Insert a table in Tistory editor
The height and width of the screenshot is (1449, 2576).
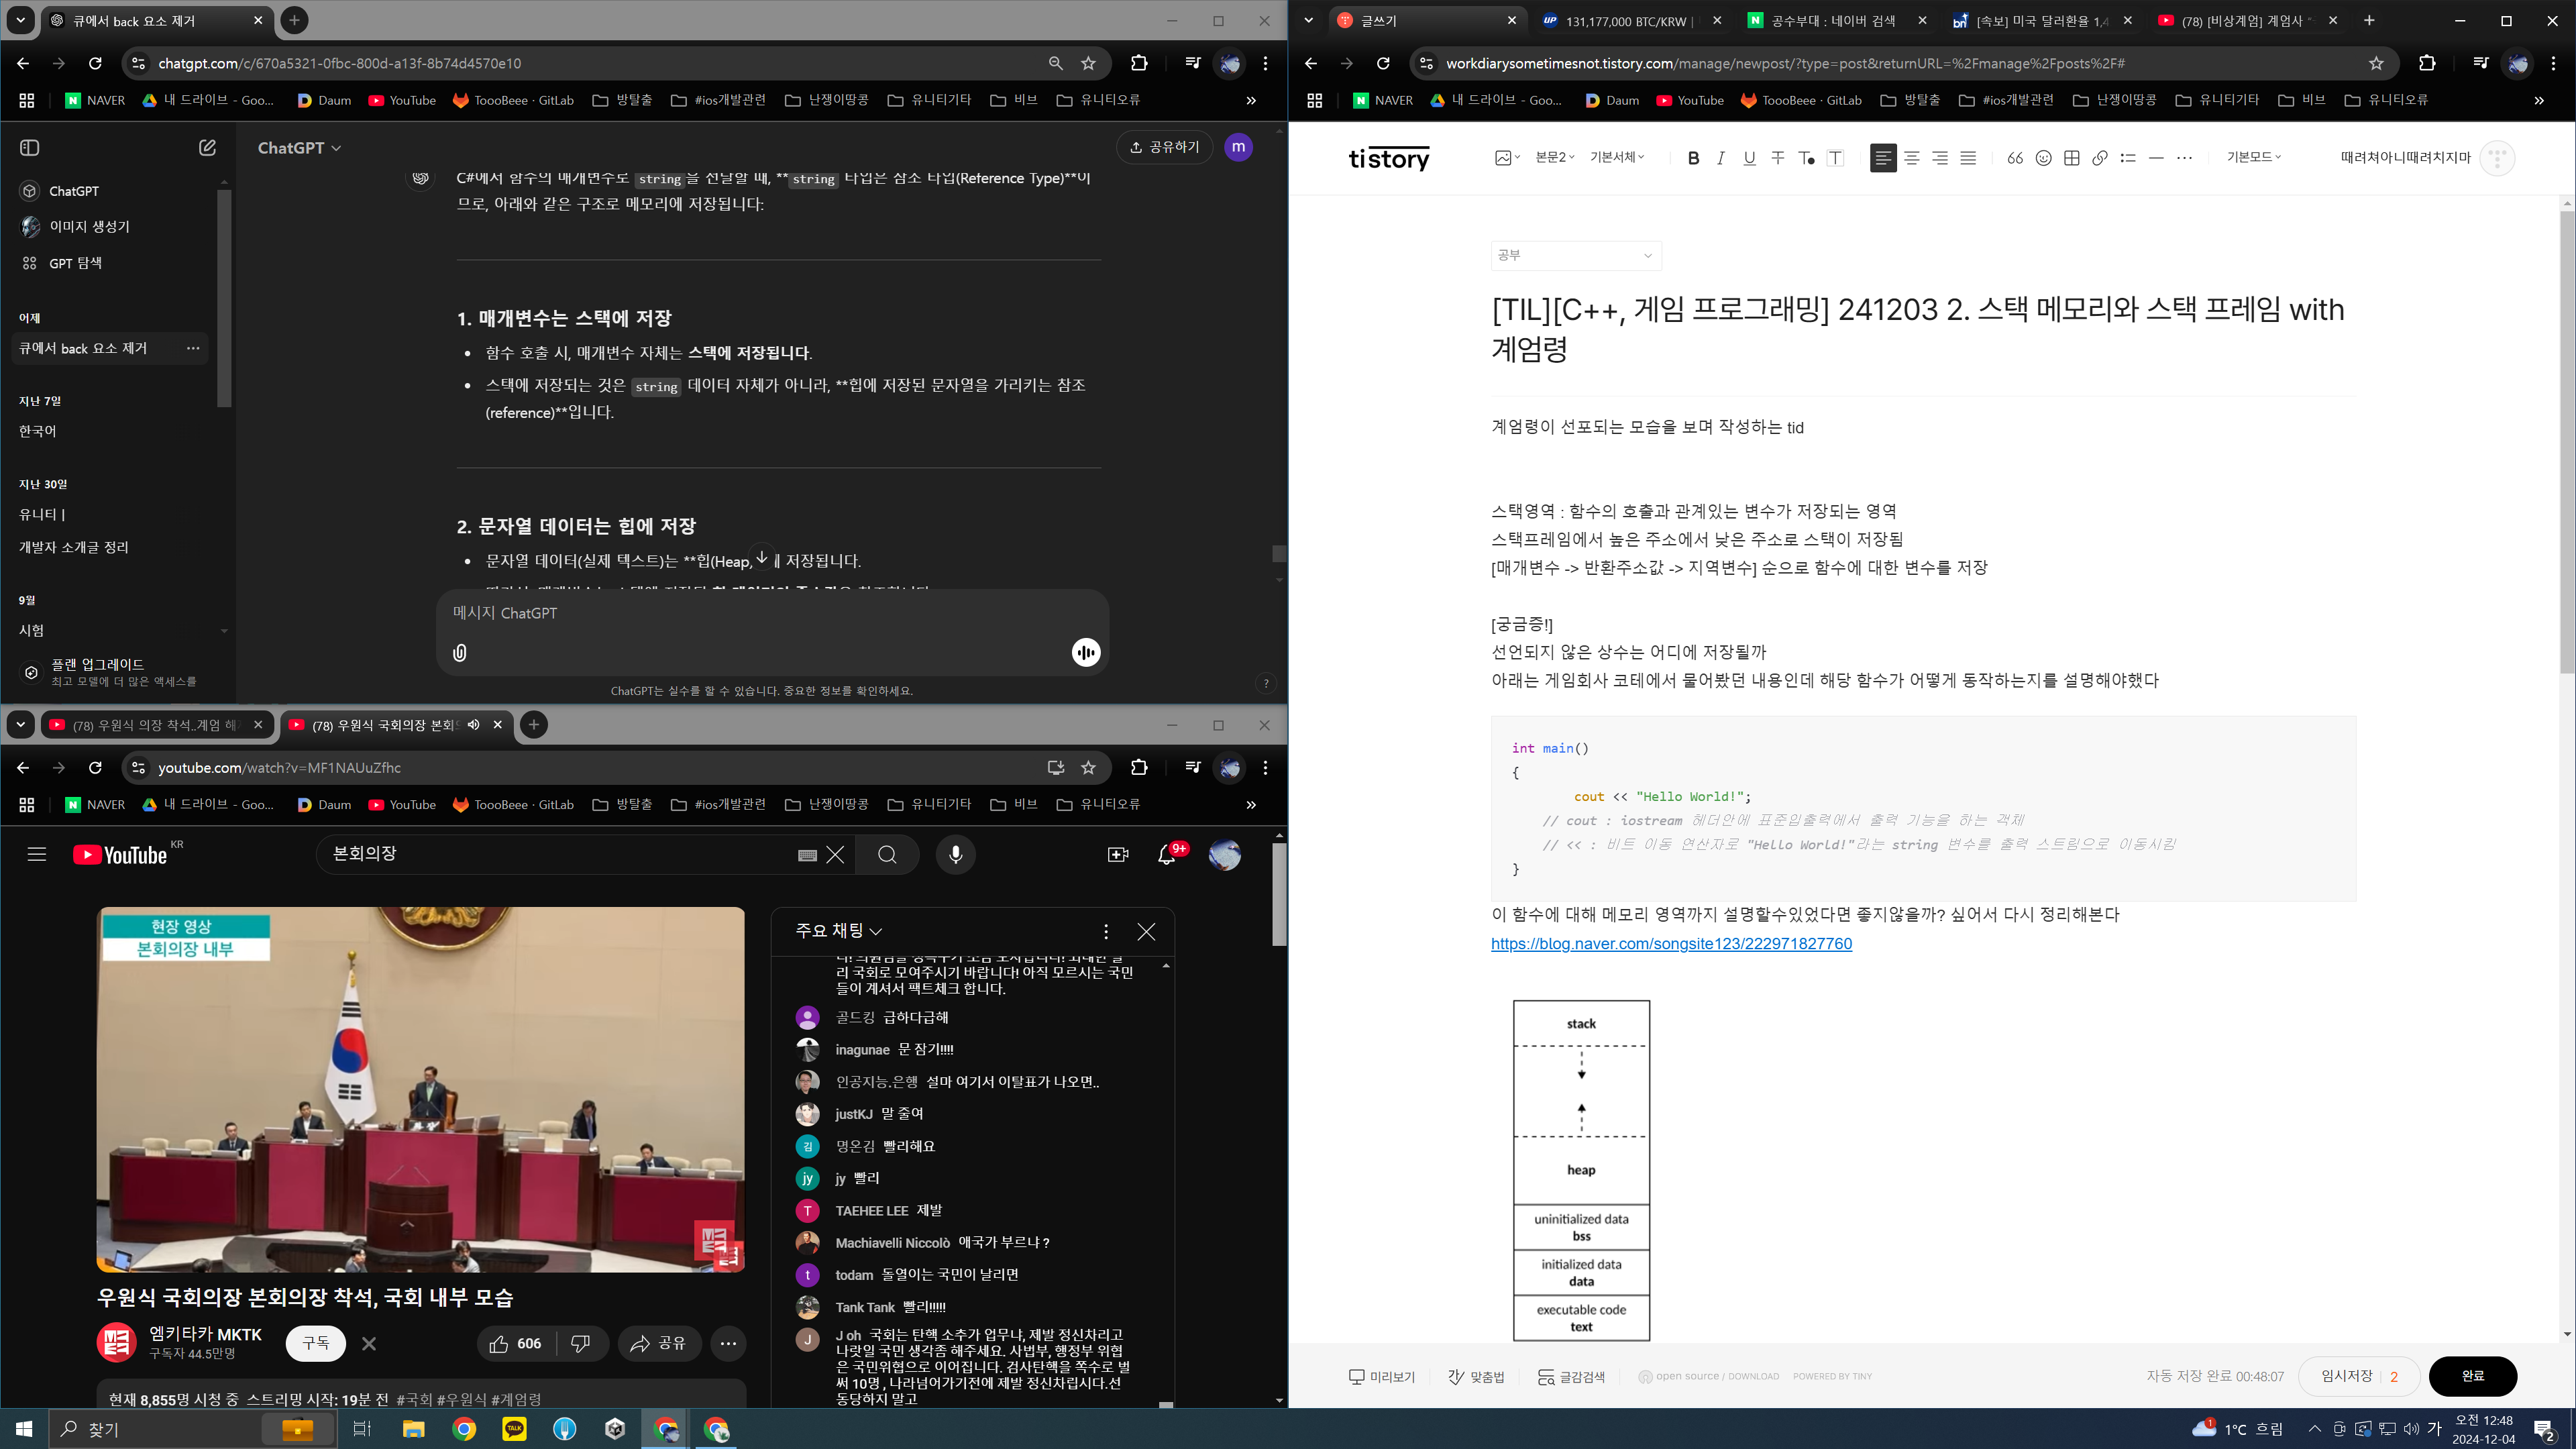[2071, 158]
